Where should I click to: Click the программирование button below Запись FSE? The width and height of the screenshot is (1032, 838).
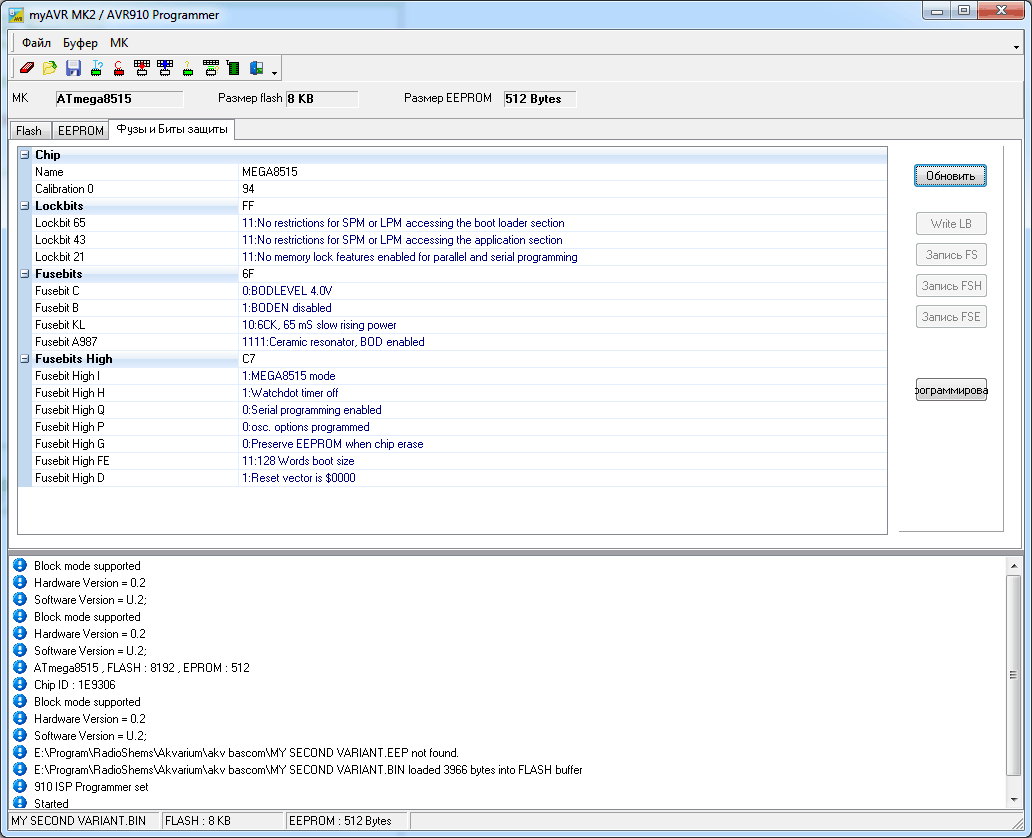951,390
